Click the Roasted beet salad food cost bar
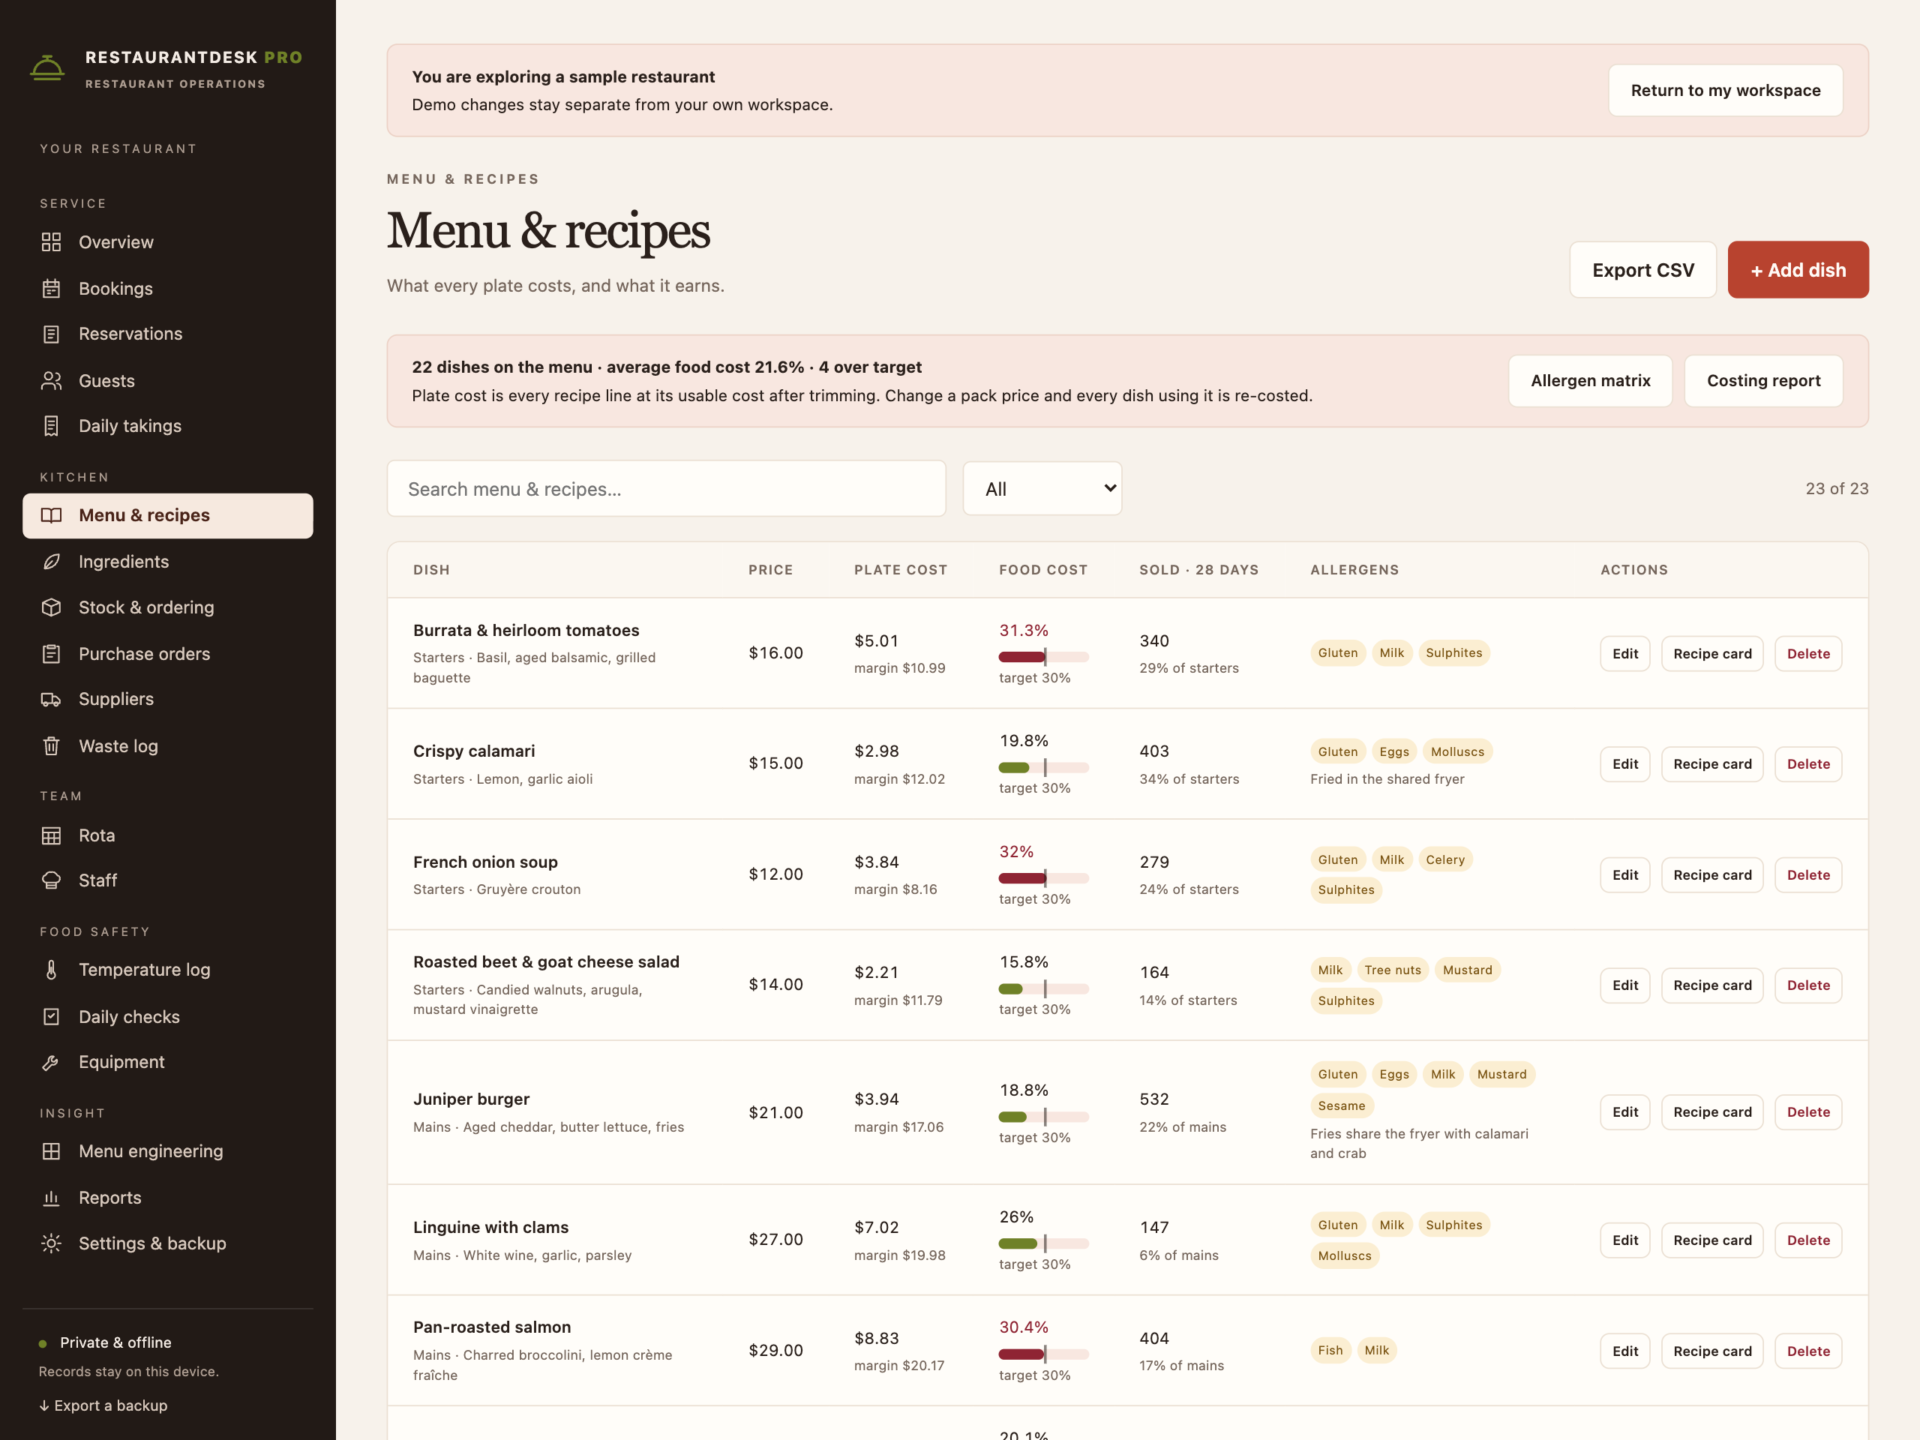Image resolution: width=1920 pixels, height=1440 pixels. click(1043, 989)
